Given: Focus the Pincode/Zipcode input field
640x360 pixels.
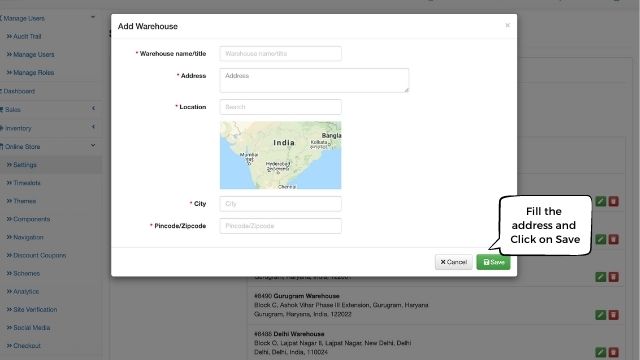Looking at the screenshot, I should pyautogui.click(x=280, y=226).
